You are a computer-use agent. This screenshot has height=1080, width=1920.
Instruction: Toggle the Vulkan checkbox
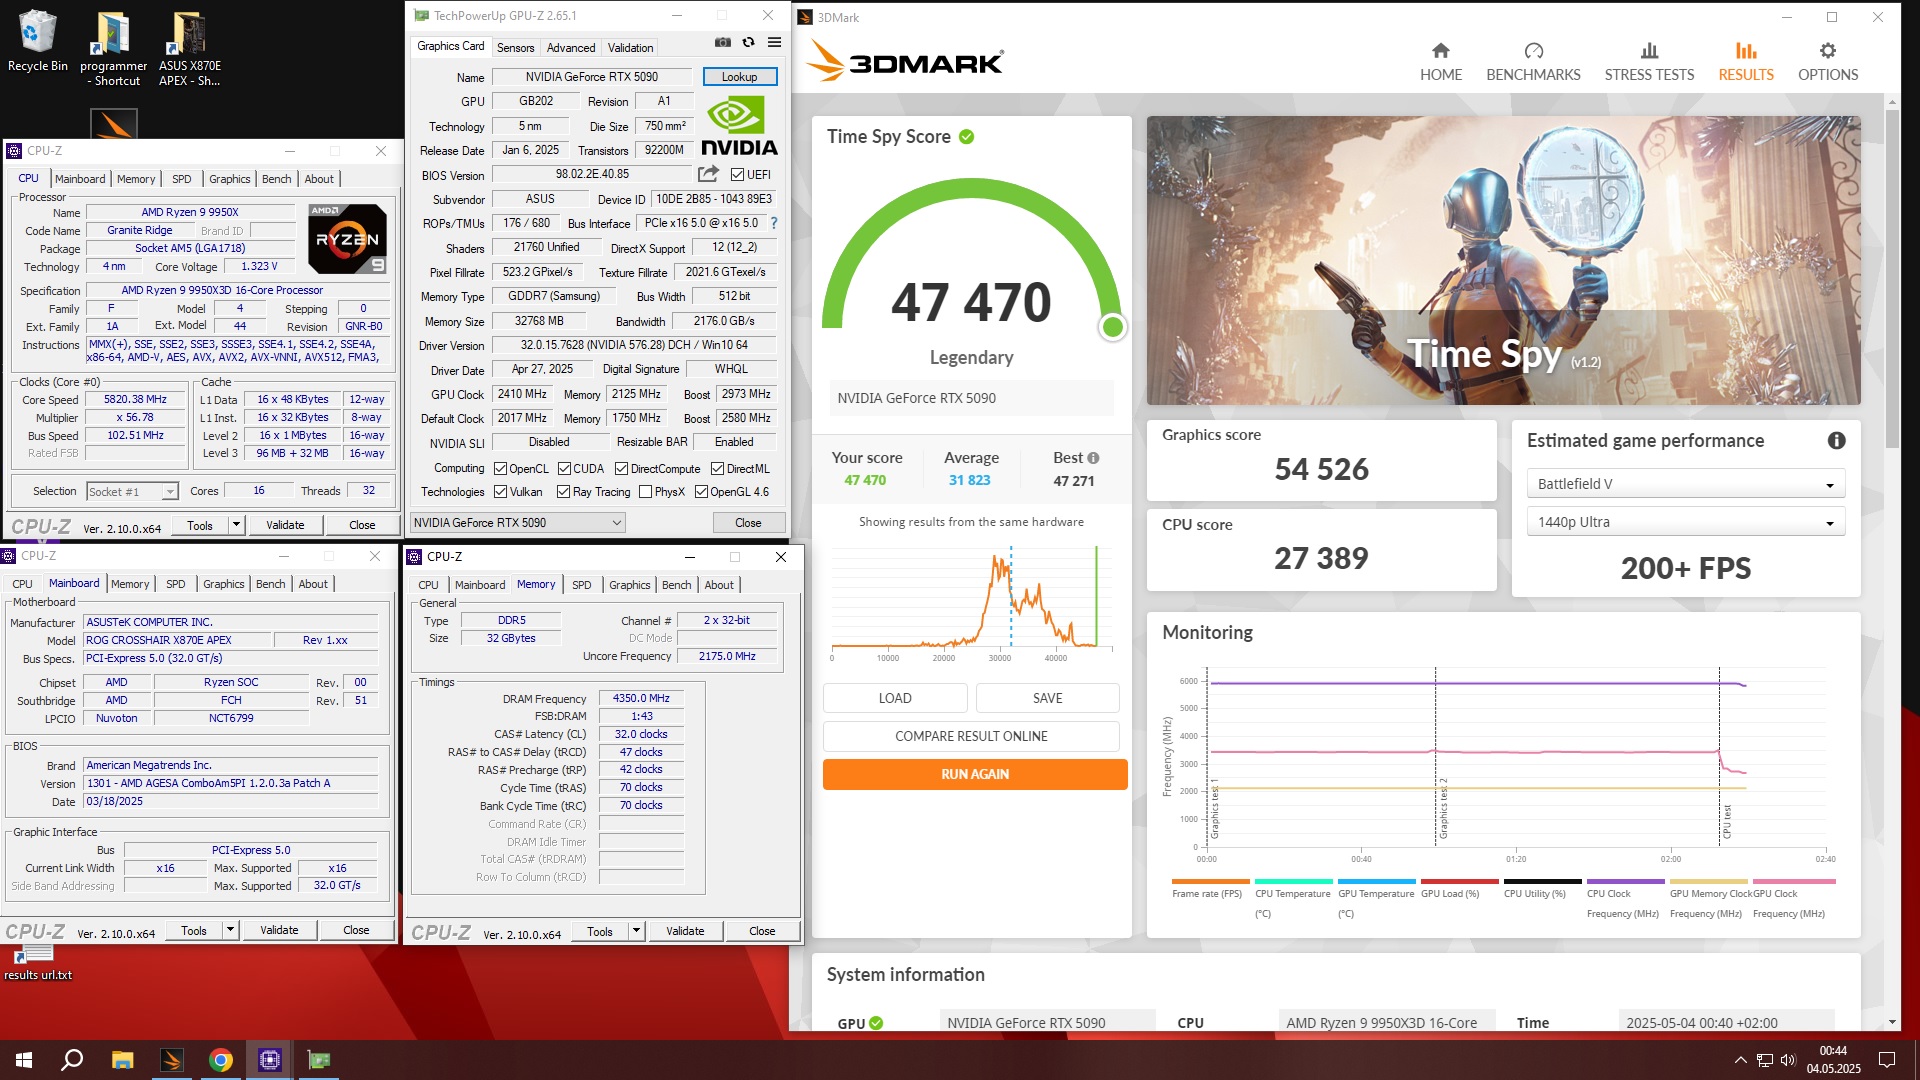tap(500, 492)
